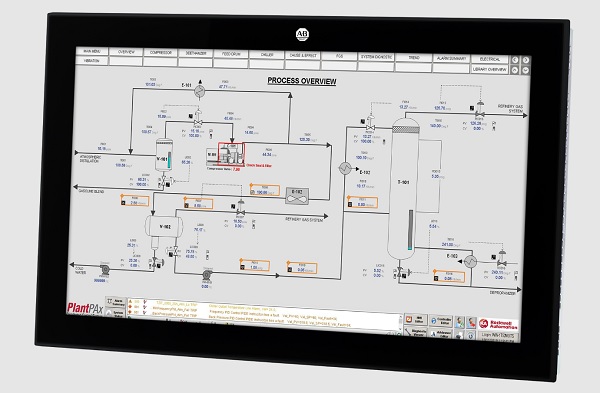Click the navigate-down arrow icon
600x393 pixels.
pyautogui.click(x=526, y=70)
